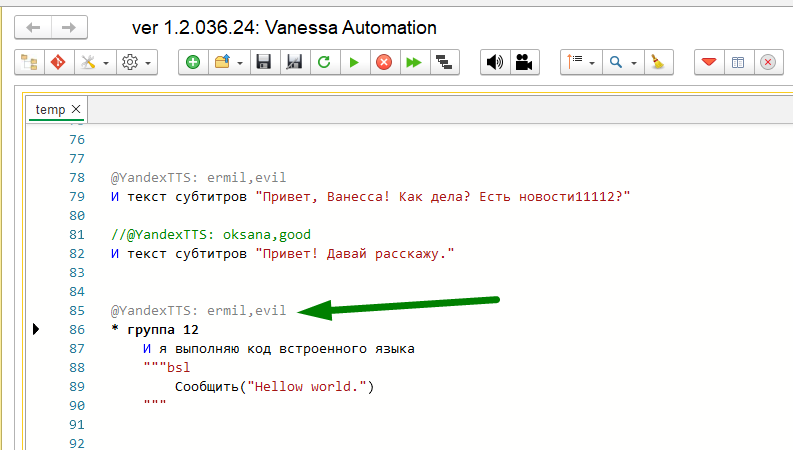Viewport: 793px width, 450px height.
Task: Expand the open-folder dropdown arrow
Action: tap(240, 64)
